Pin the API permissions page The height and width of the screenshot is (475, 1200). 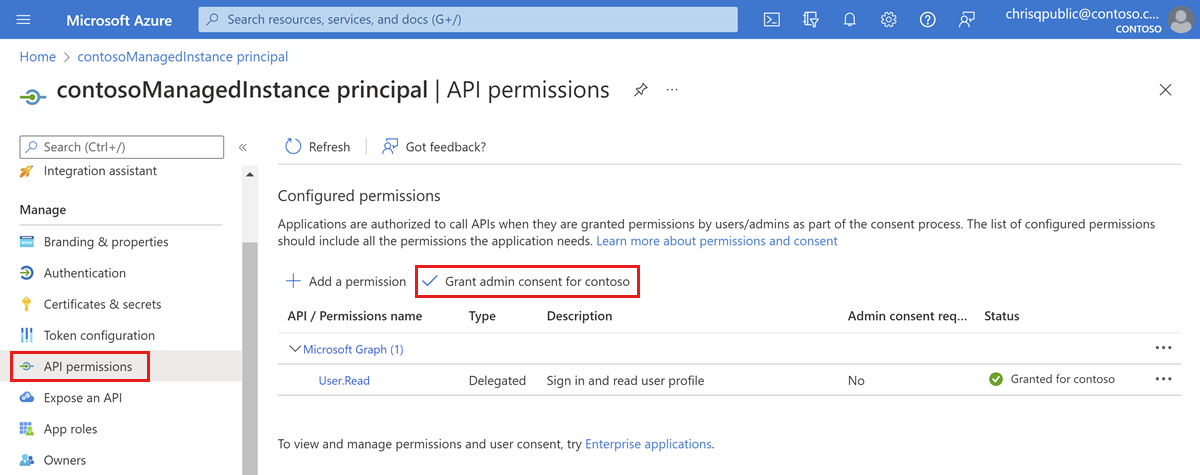click(x=640, y=90)
